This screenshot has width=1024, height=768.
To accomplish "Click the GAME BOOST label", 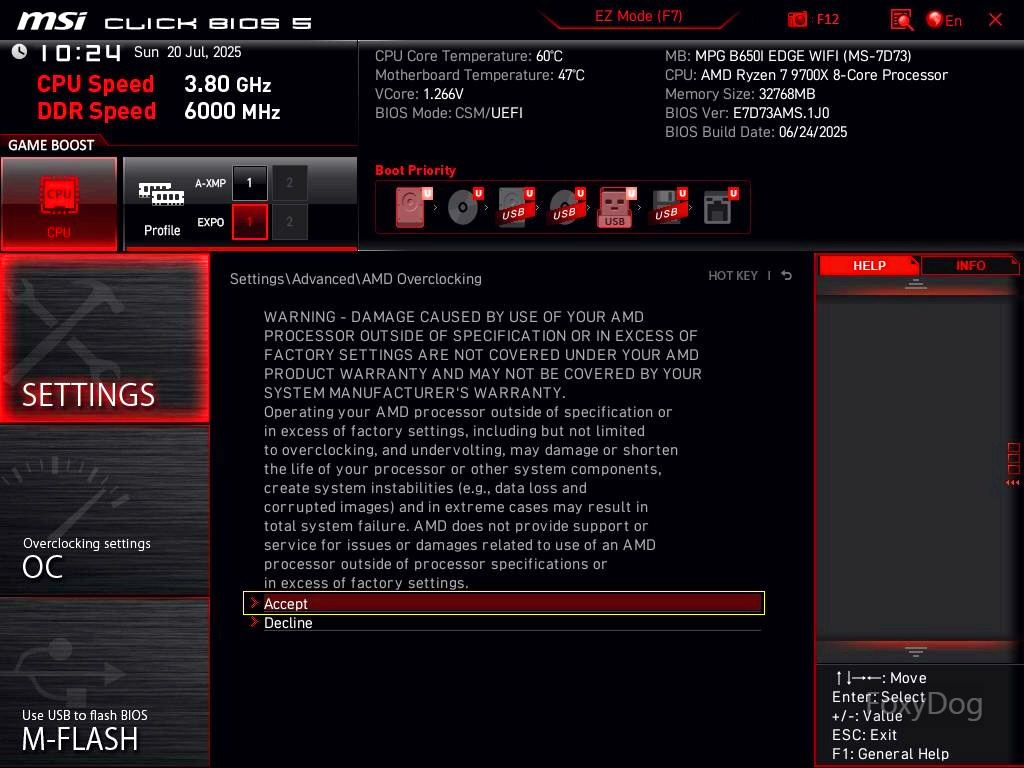I will 51,145.
